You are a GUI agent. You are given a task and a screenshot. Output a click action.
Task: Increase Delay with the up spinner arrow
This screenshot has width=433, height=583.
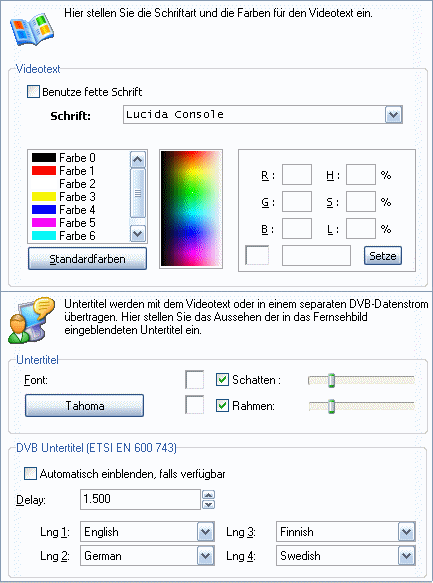[x=209, y=495]
